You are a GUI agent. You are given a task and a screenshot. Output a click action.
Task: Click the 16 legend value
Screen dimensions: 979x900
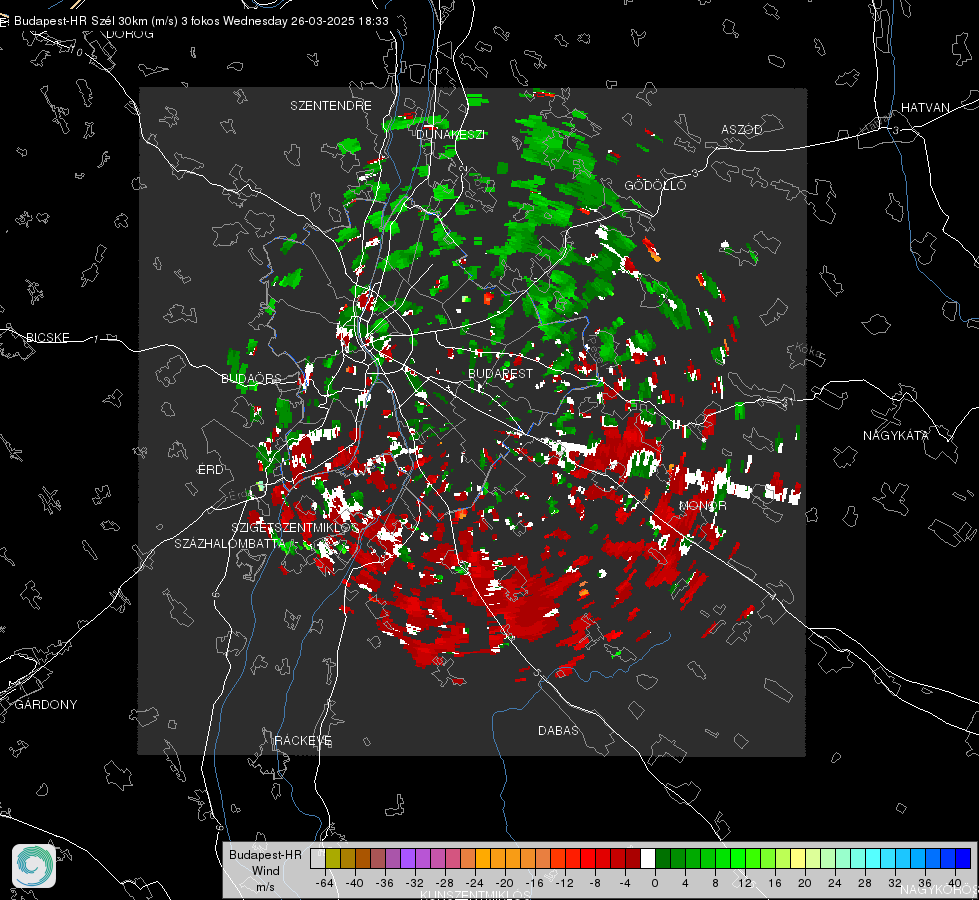(775, 883)
